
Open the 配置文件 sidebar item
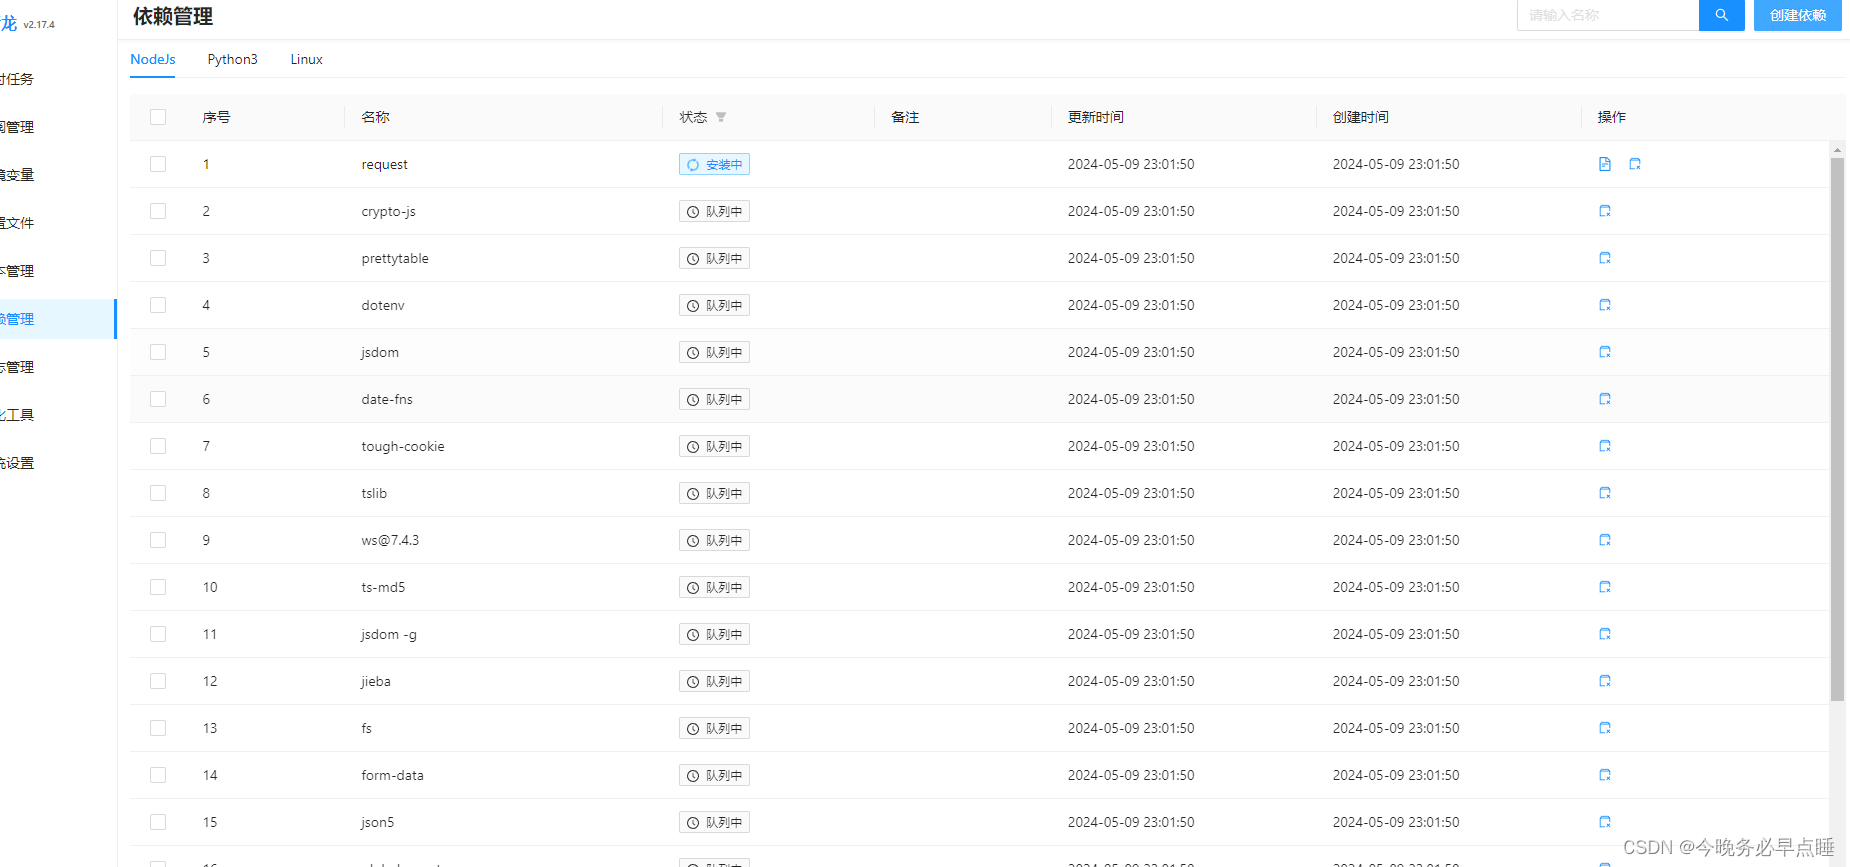click(58, 223)
